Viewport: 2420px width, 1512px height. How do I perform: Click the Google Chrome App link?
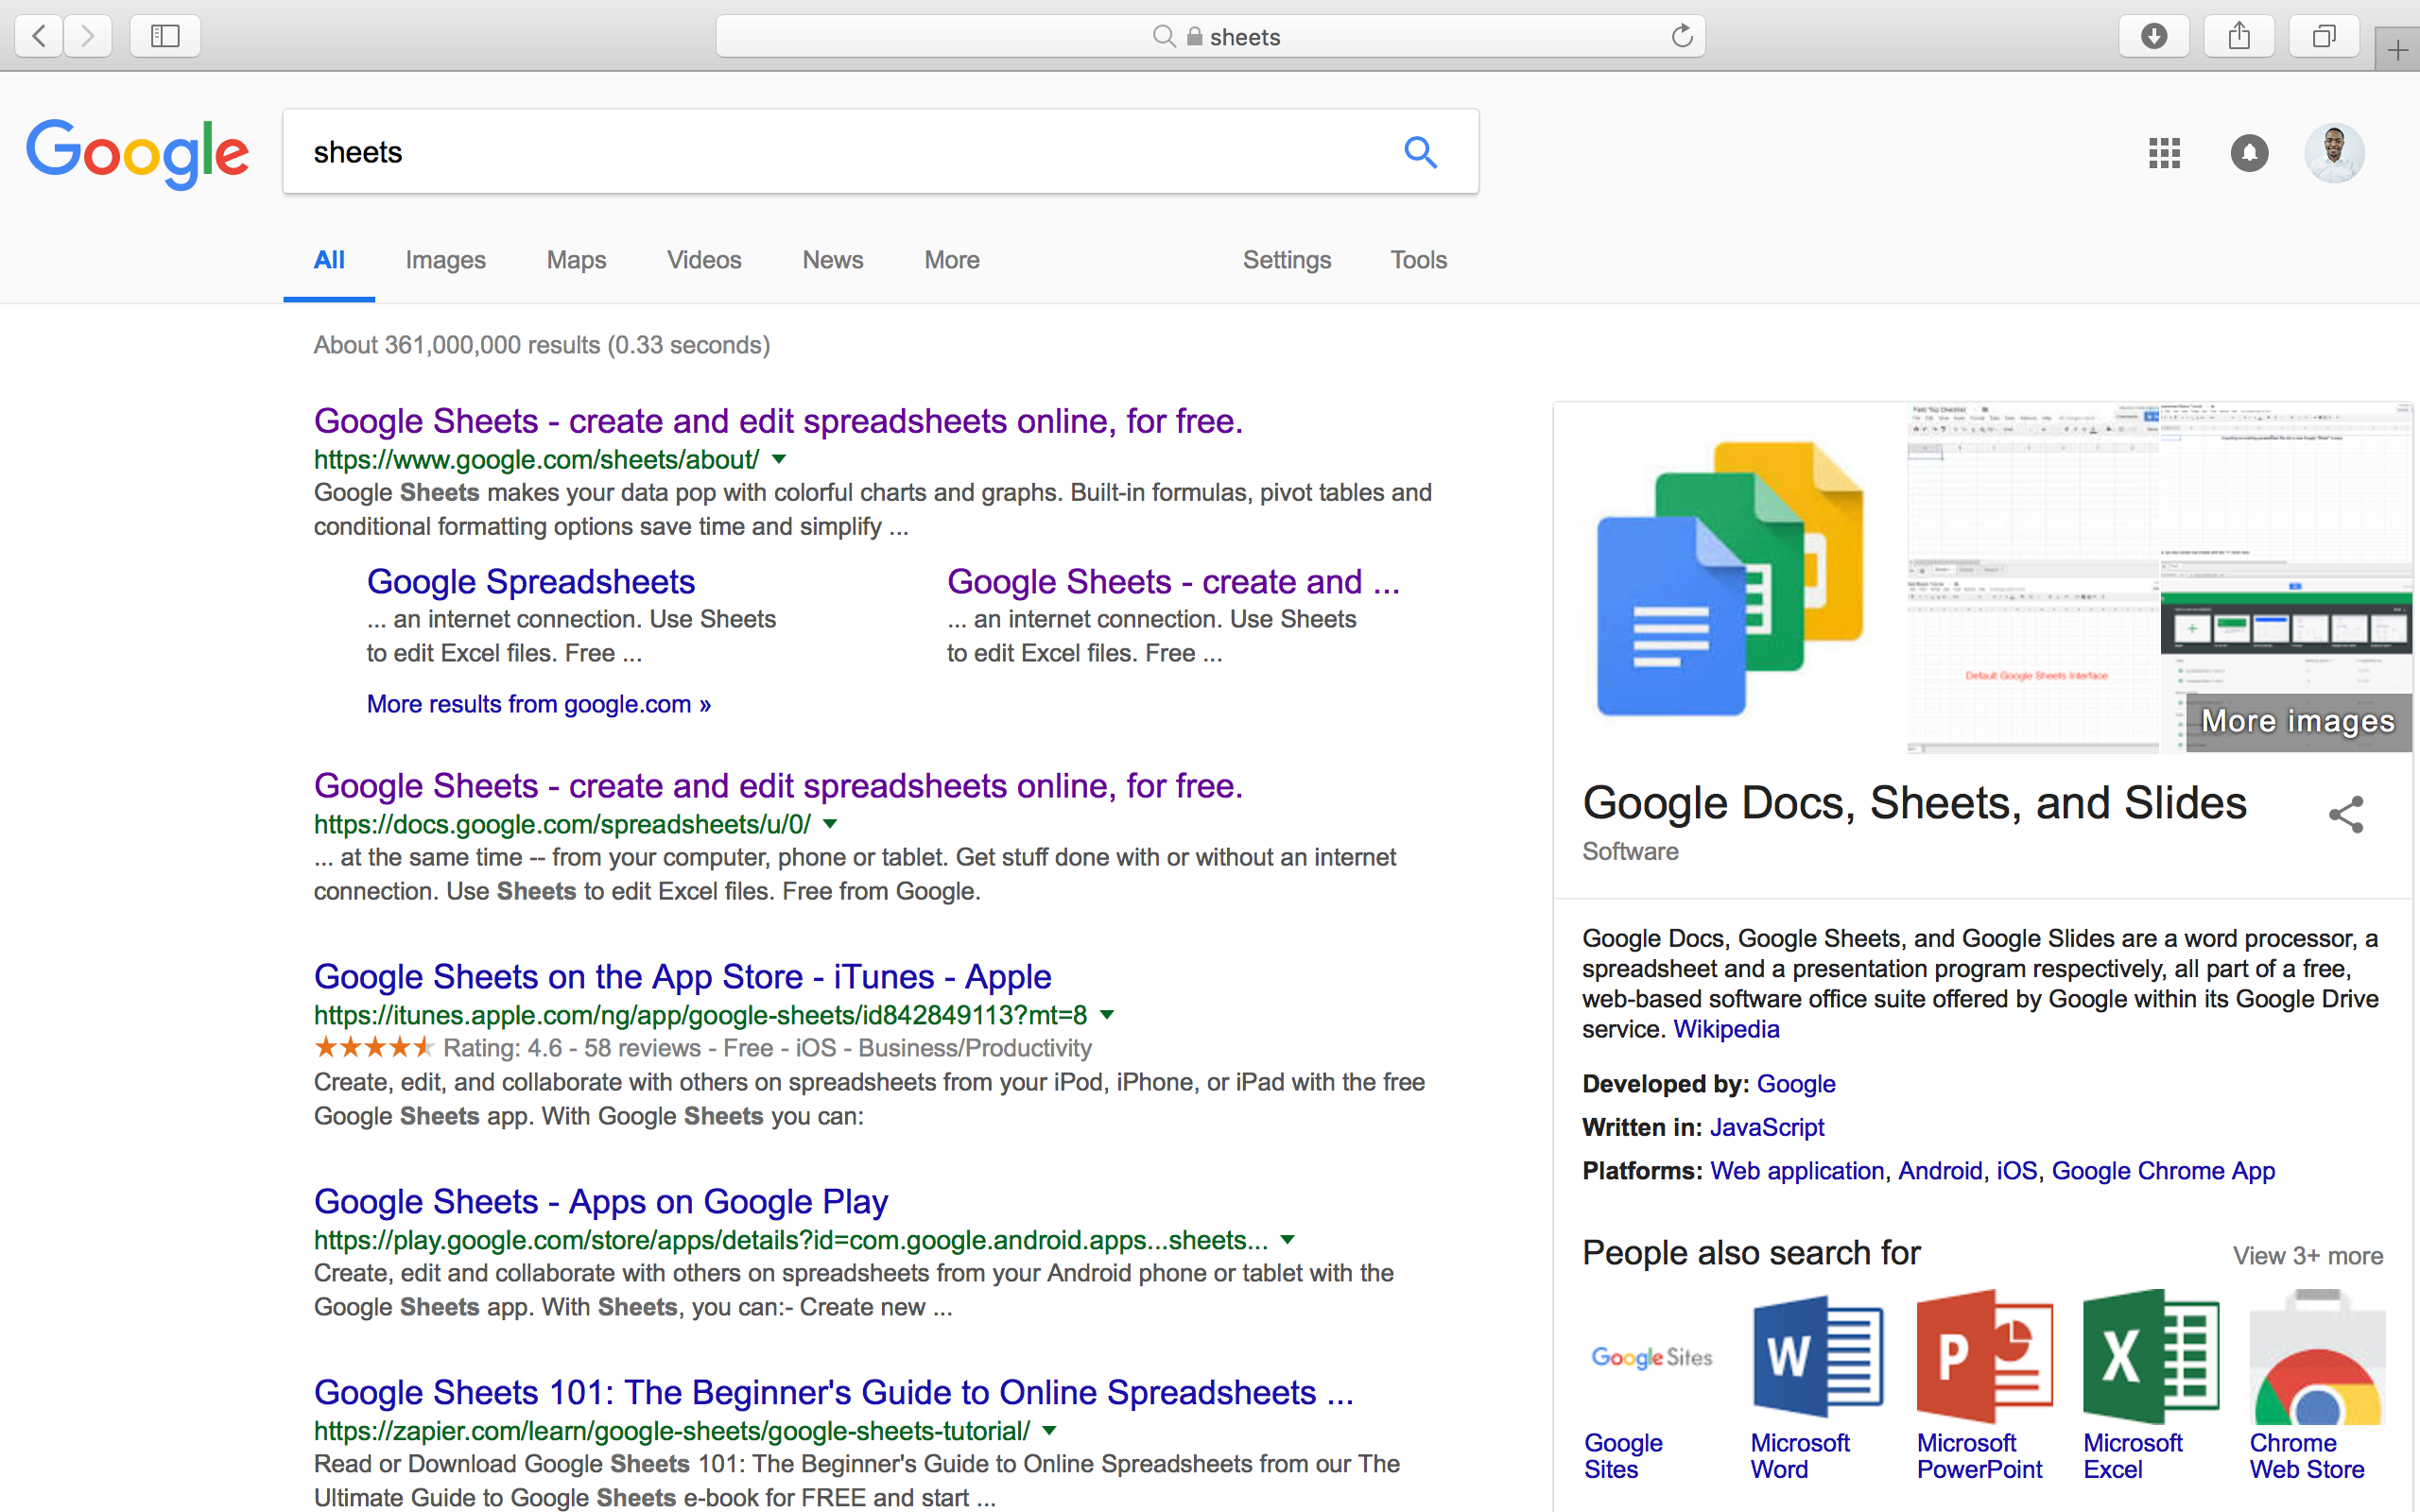pyautogui.click(x=2163, y=1171)
